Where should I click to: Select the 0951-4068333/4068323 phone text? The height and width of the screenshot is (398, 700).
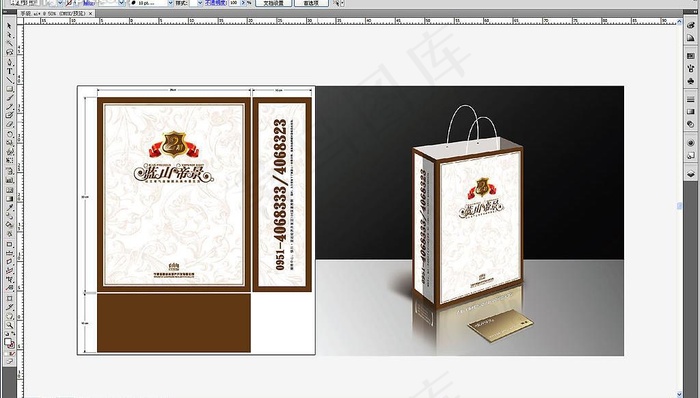click(x=279, y=195)
